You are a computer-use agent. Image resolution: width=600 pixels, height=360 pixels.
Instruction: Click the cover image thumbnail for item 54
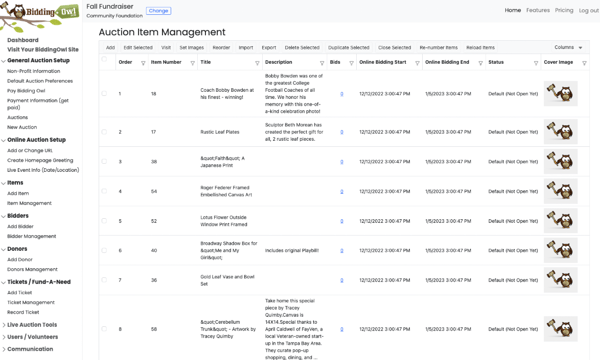561,191
